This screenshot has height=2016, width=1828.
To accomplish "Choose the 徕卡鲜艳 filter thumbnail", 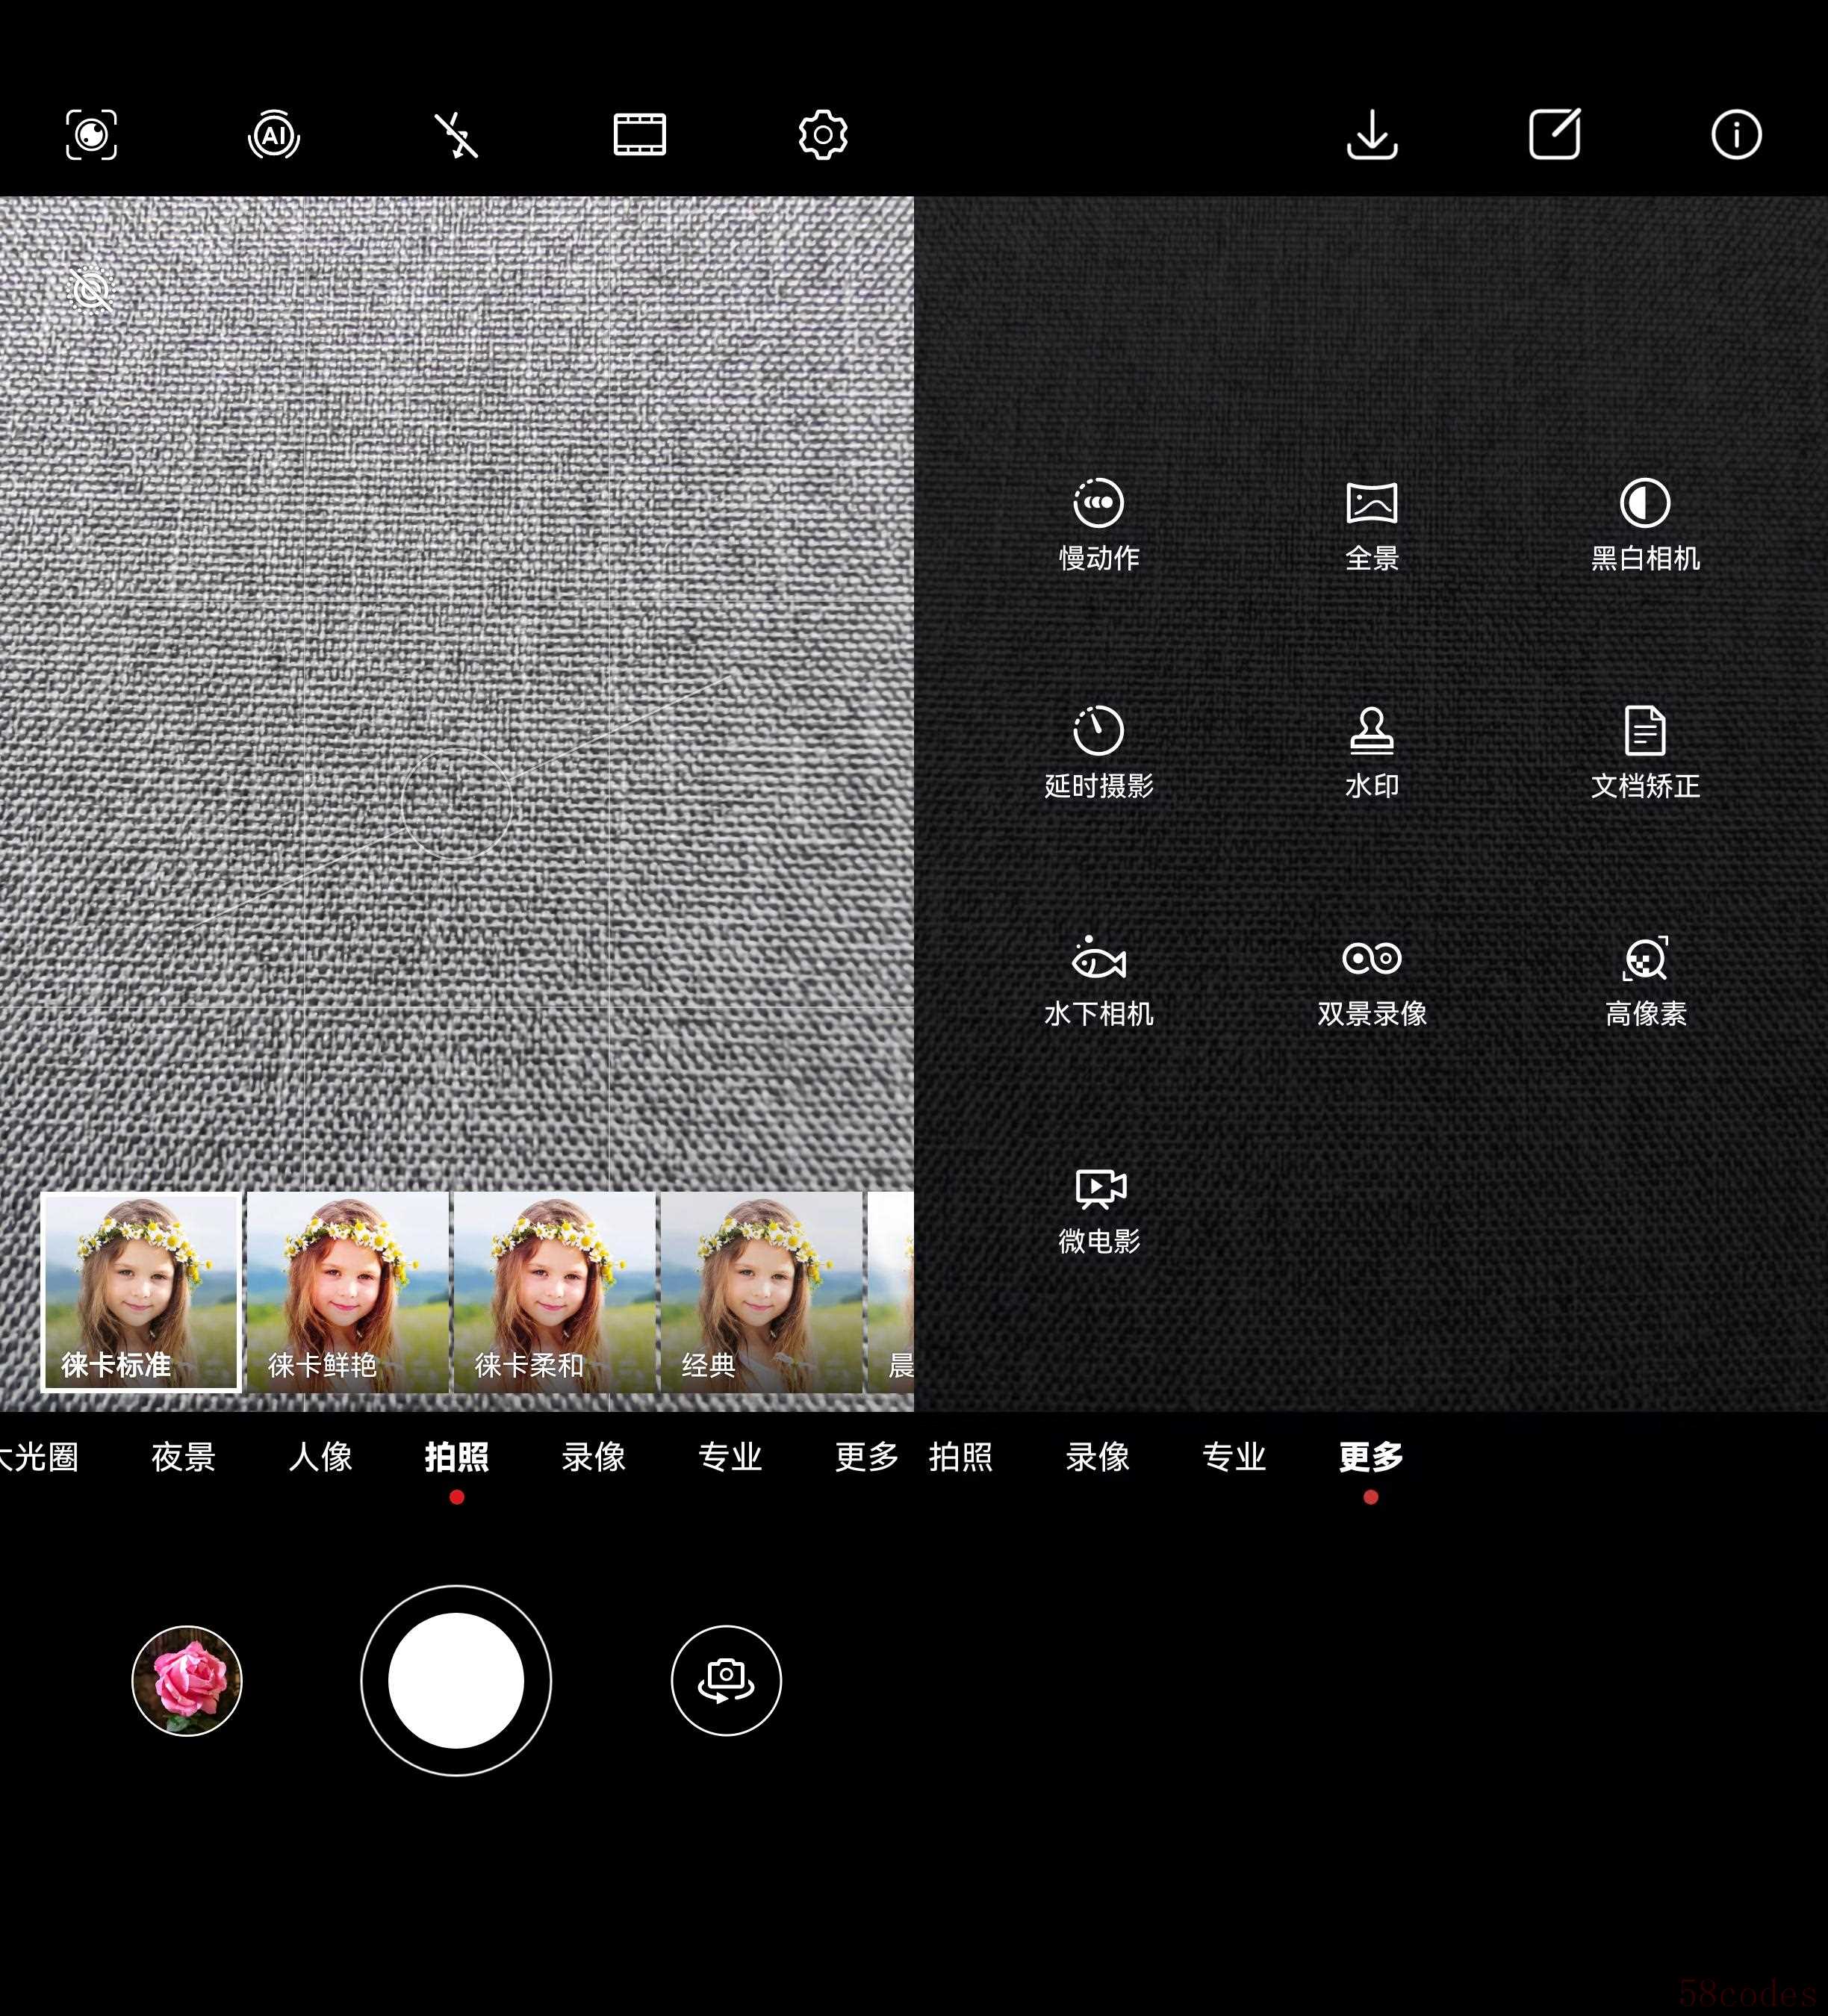I will [x=347, y=1291].
